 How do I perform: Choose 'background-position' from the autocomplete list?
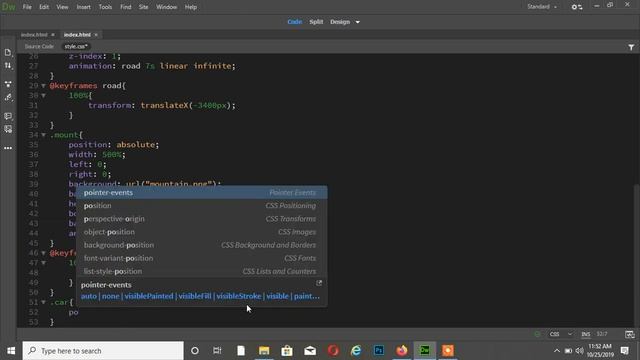click(202, 245)
